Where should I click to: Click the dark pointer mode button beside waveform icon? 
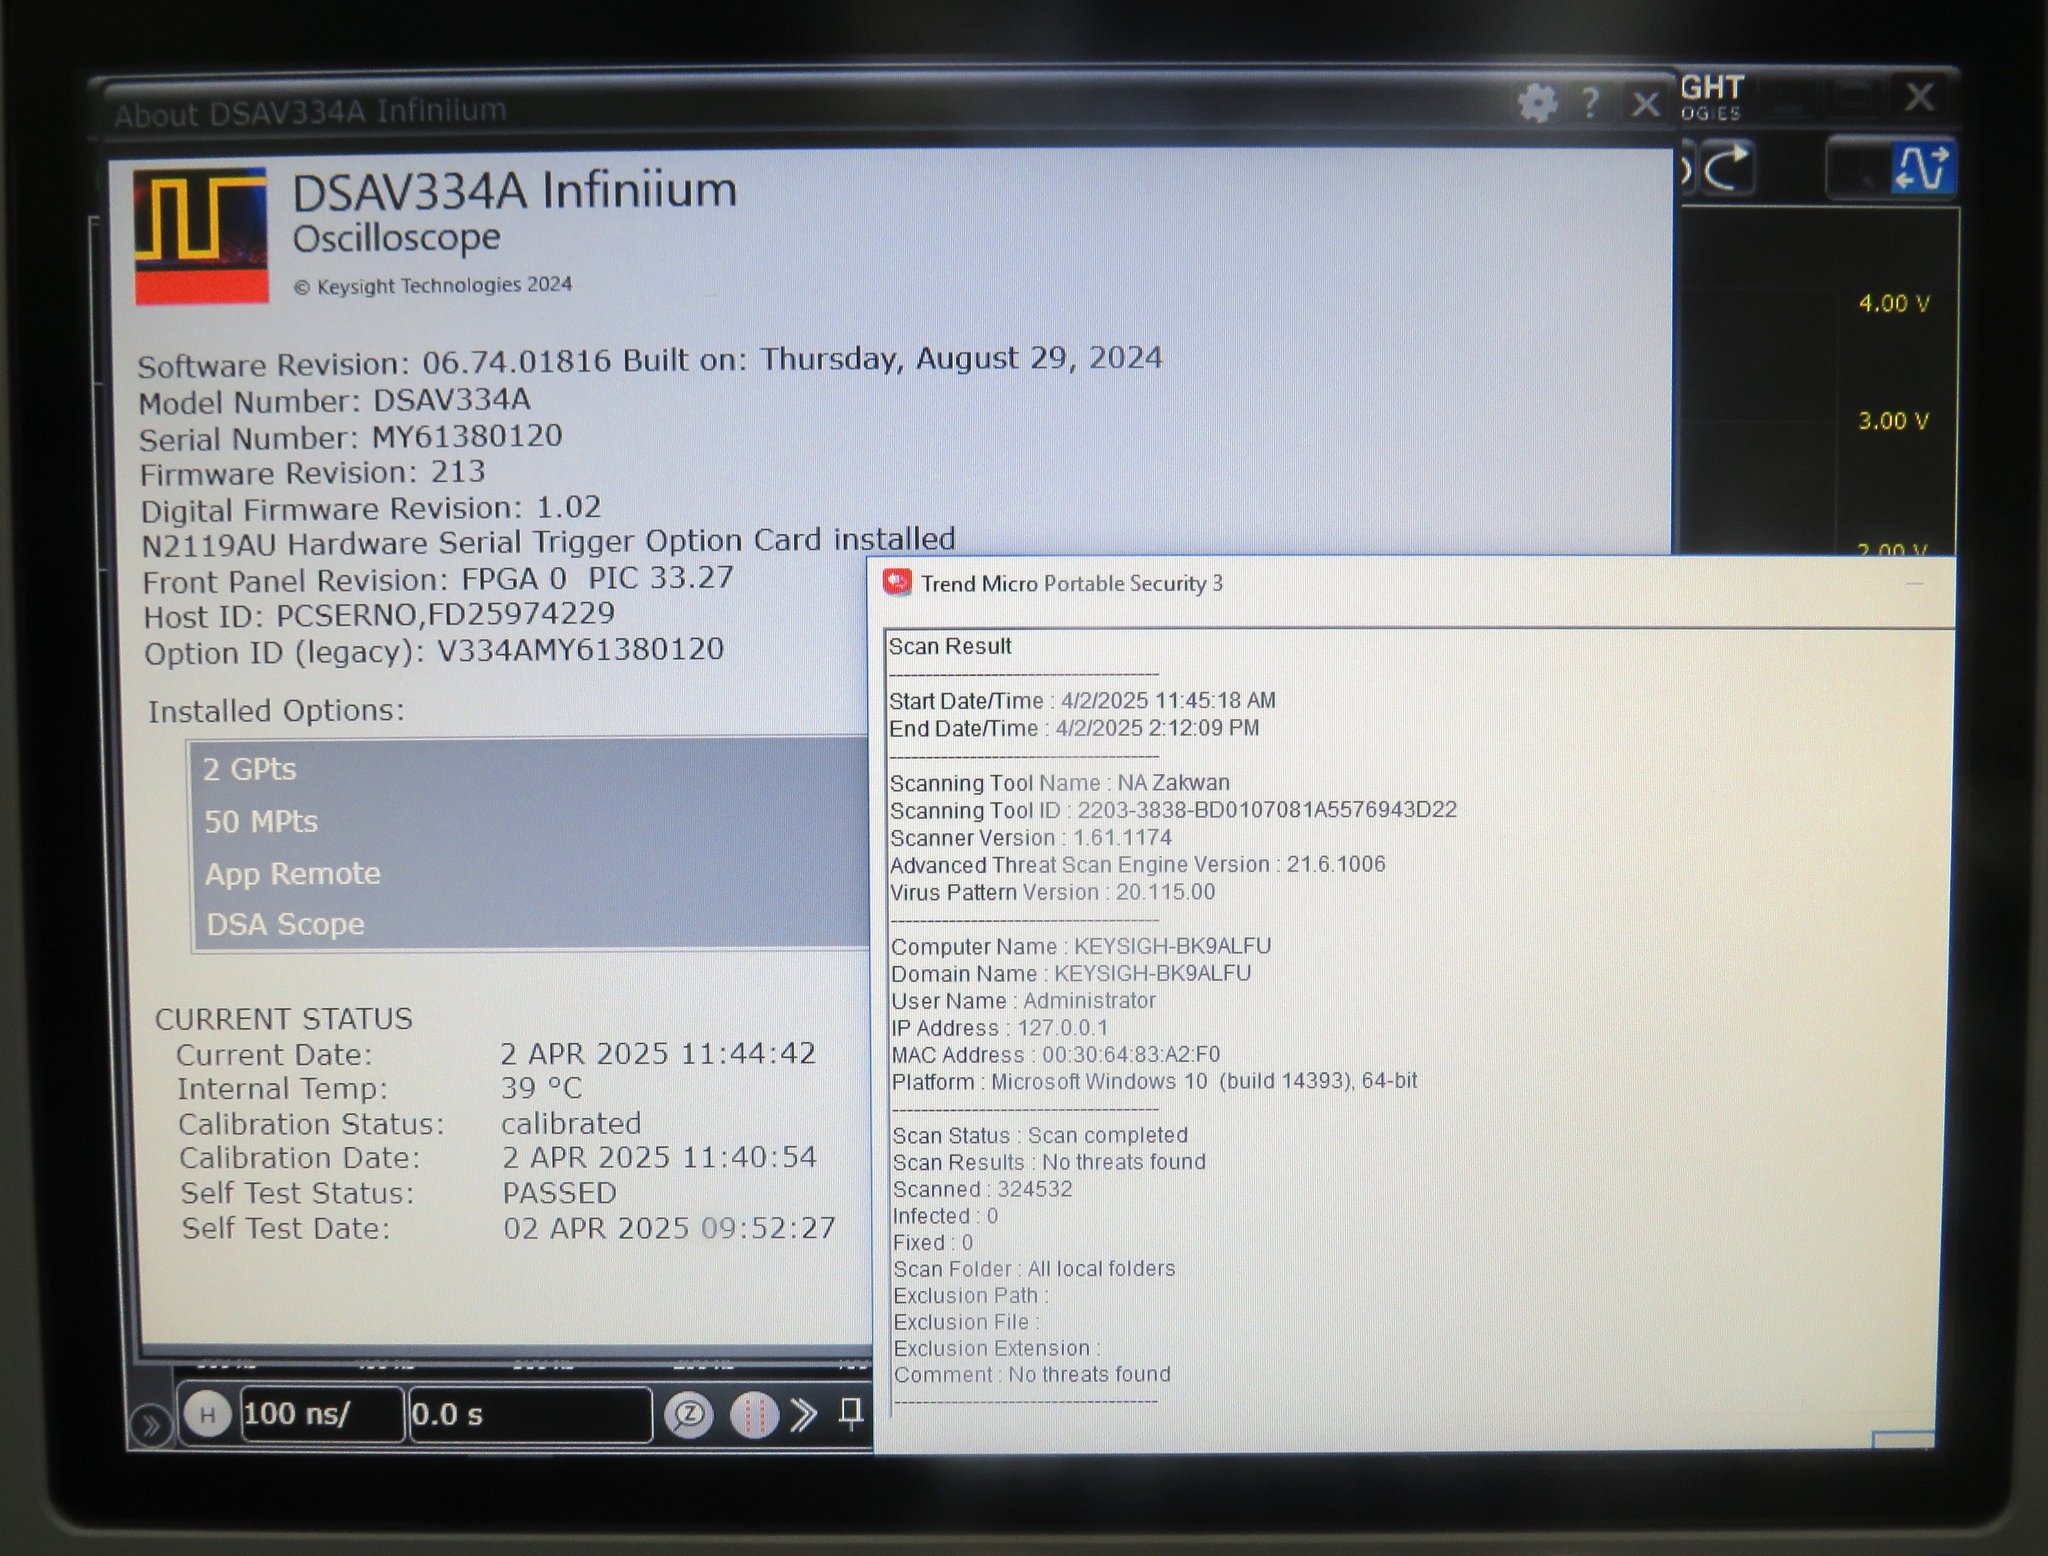pos(1858,168)
